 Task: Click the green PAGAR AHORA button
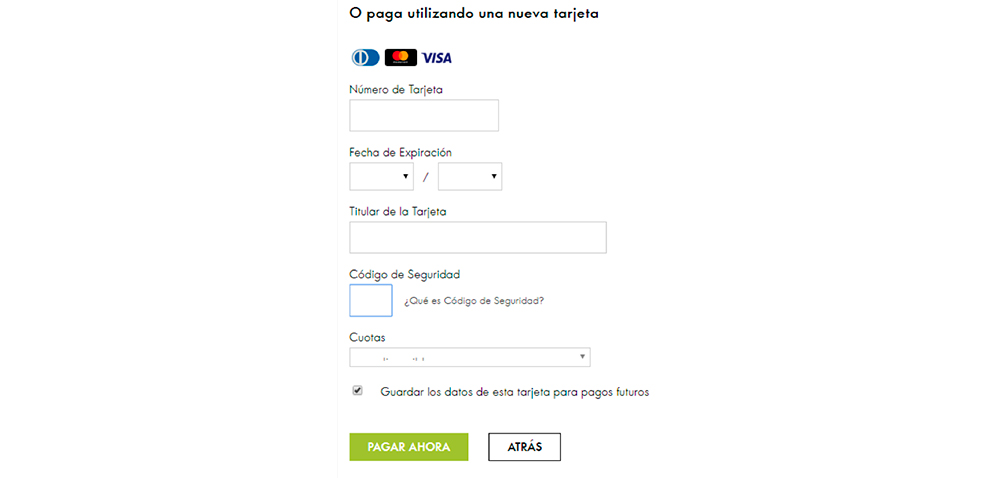(409, 447)
